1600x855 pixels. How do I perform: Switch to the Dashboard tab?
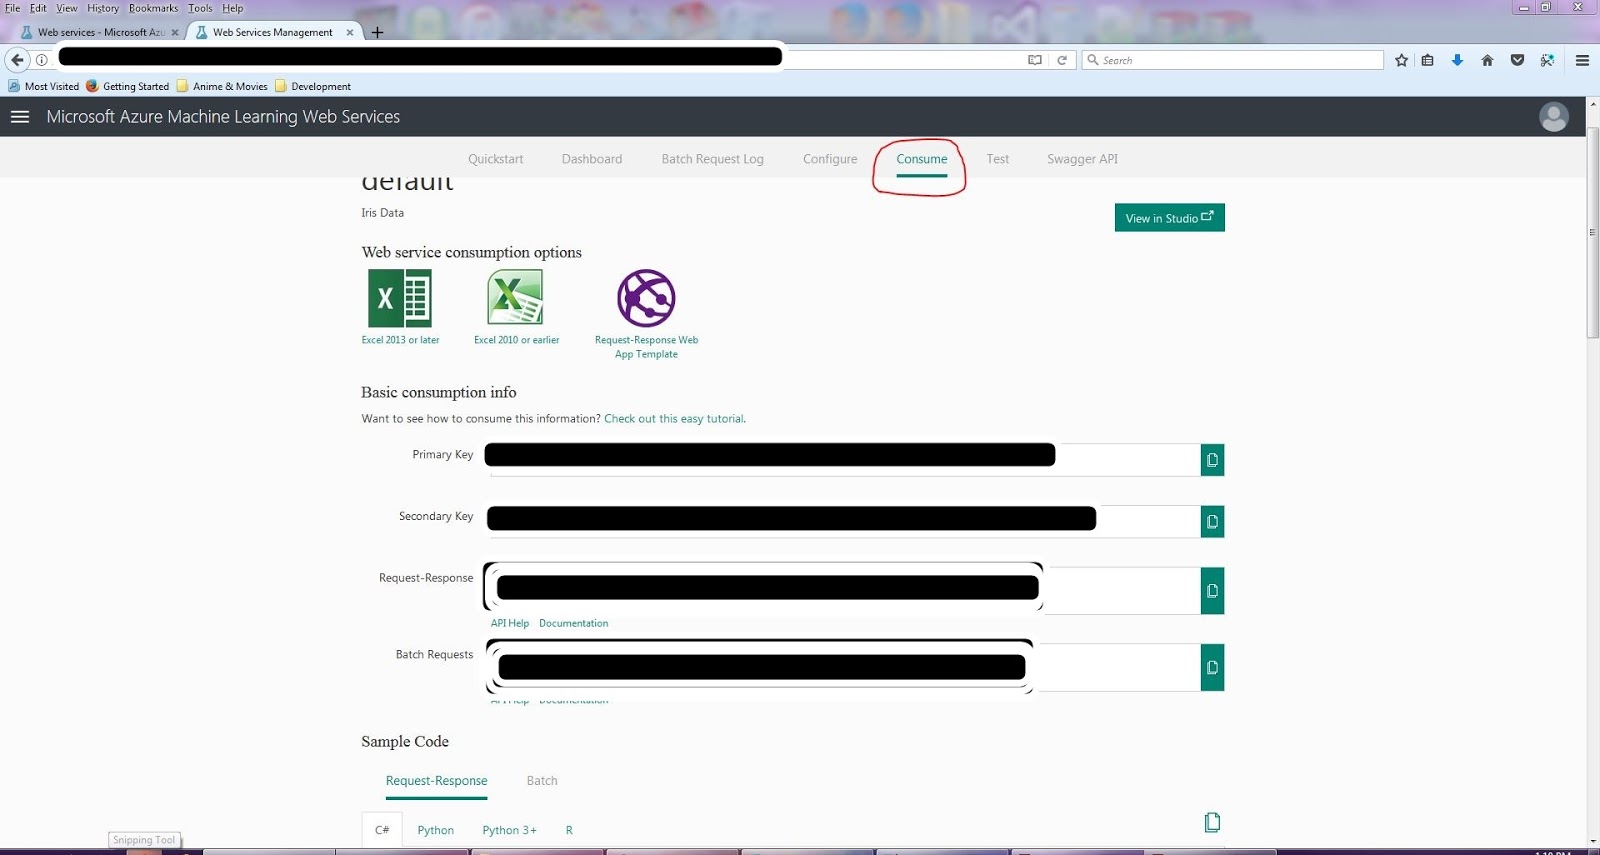pos(591,159)
